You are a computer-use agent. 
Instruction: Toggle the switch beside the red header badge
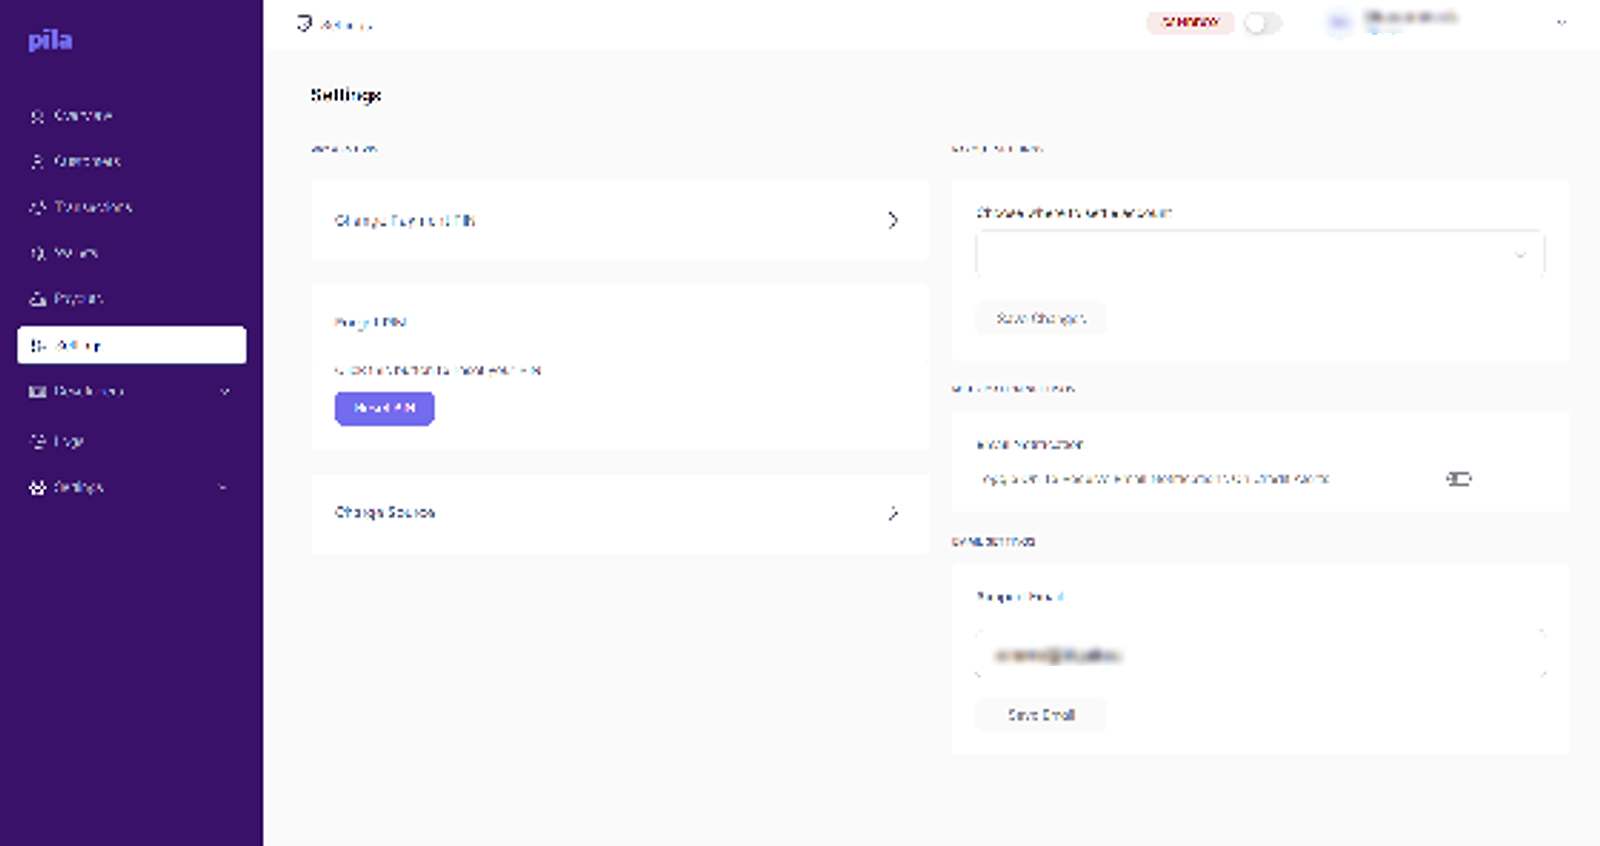(x=1262, y=23)
